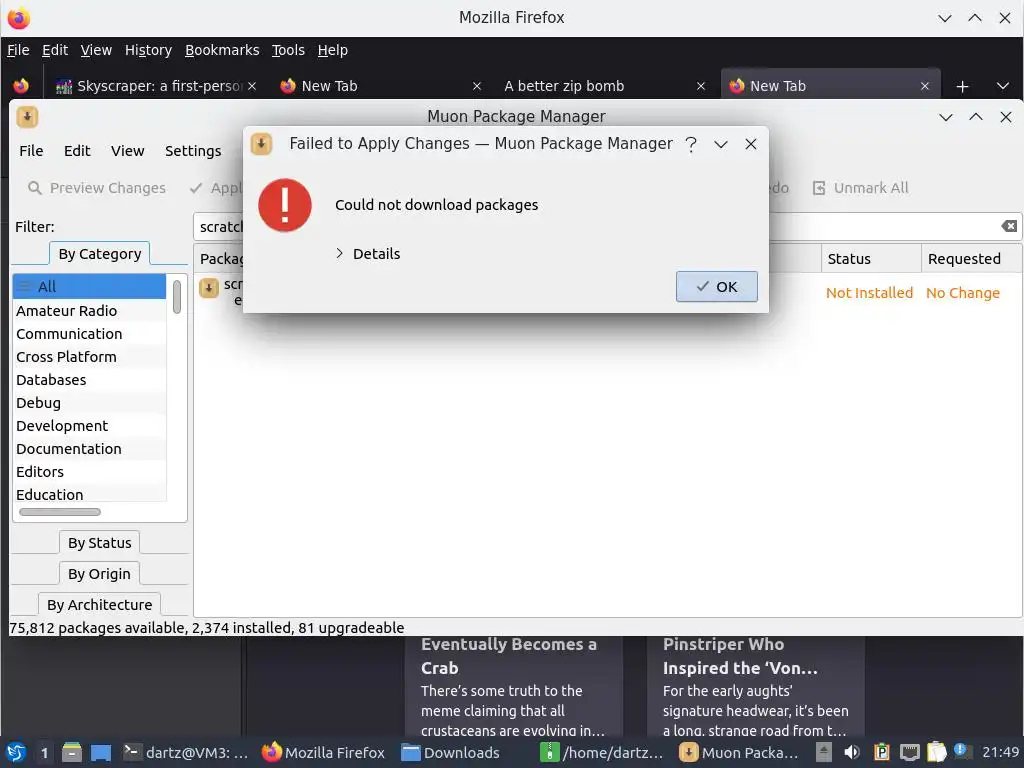Click the red error exclamation icon
Viewport: 1024px width, 768px height.
(x=285, y=205)
